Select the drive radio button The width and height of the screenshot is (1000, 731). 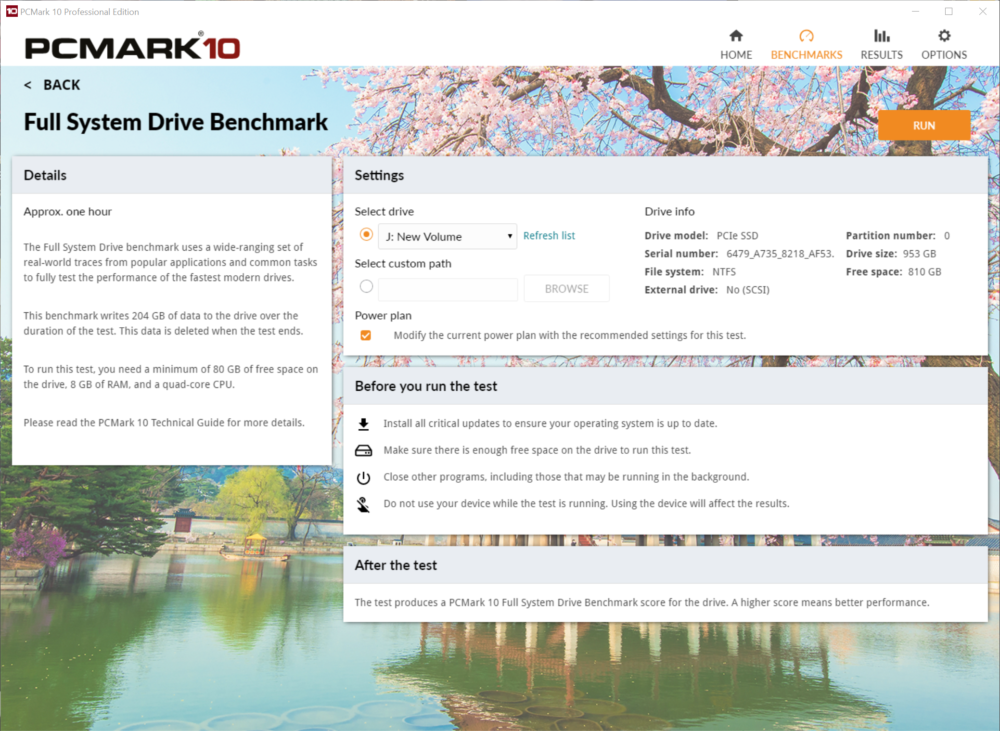point(366,234)
